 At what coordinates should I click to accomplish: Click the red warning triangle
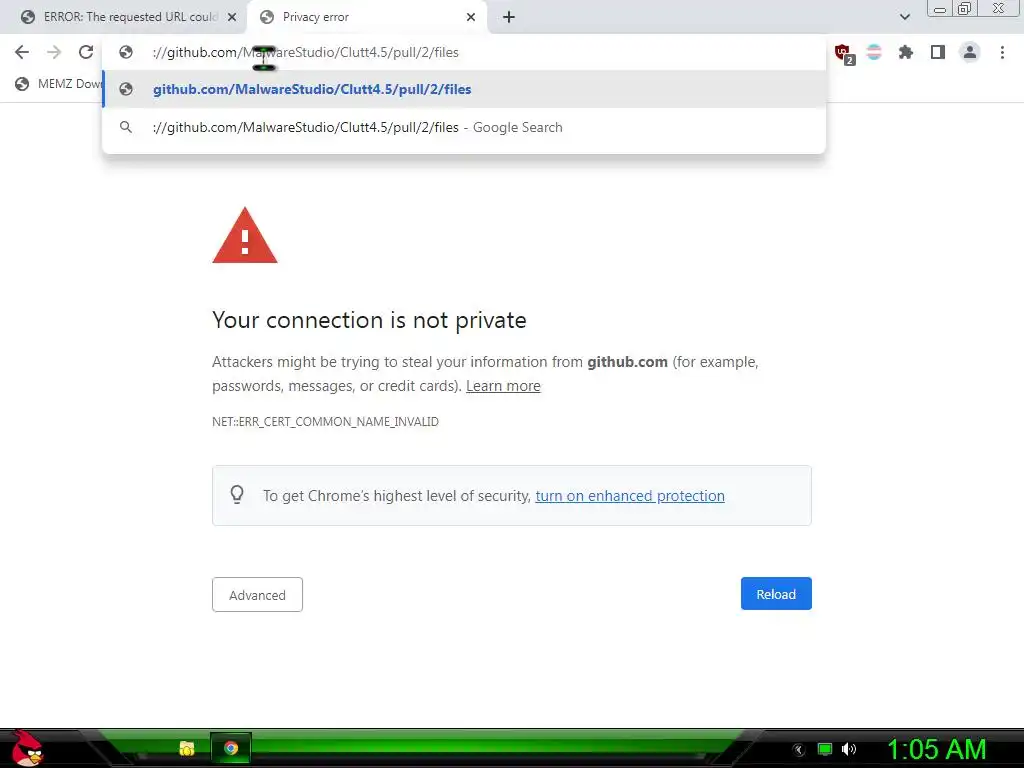tap(245, 236)
